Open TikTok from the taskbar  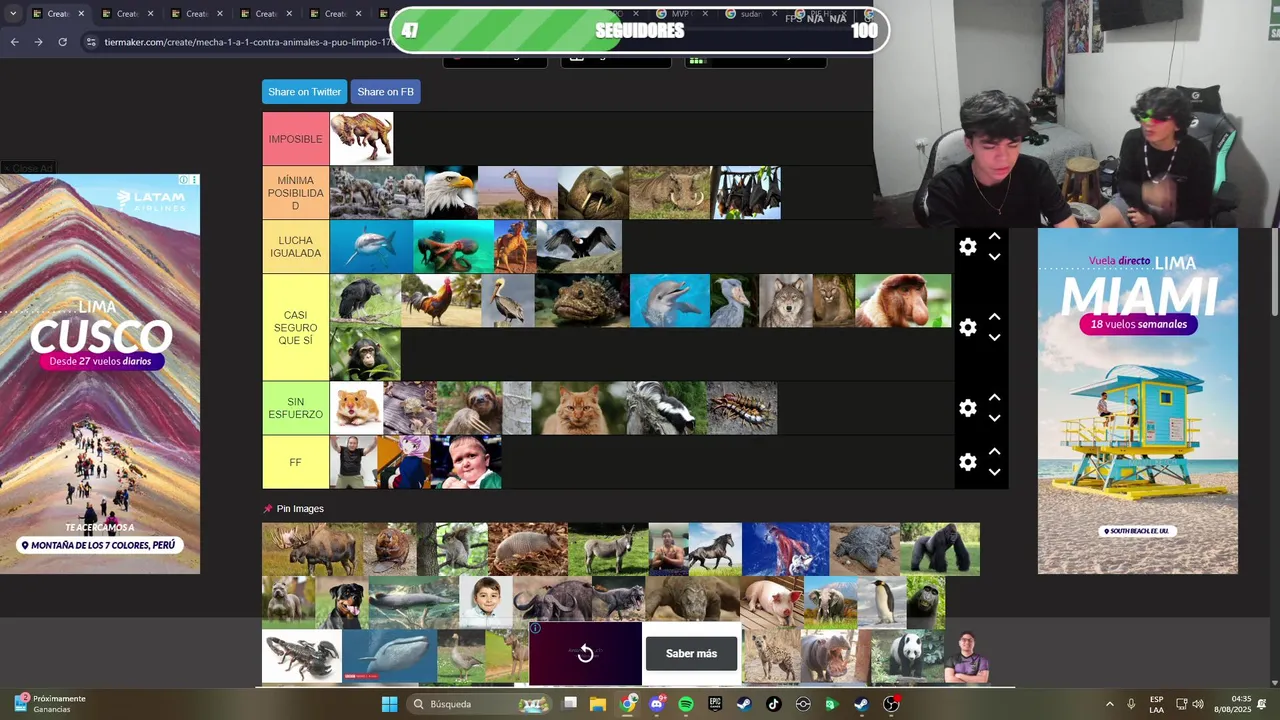(x=773, y=704)
